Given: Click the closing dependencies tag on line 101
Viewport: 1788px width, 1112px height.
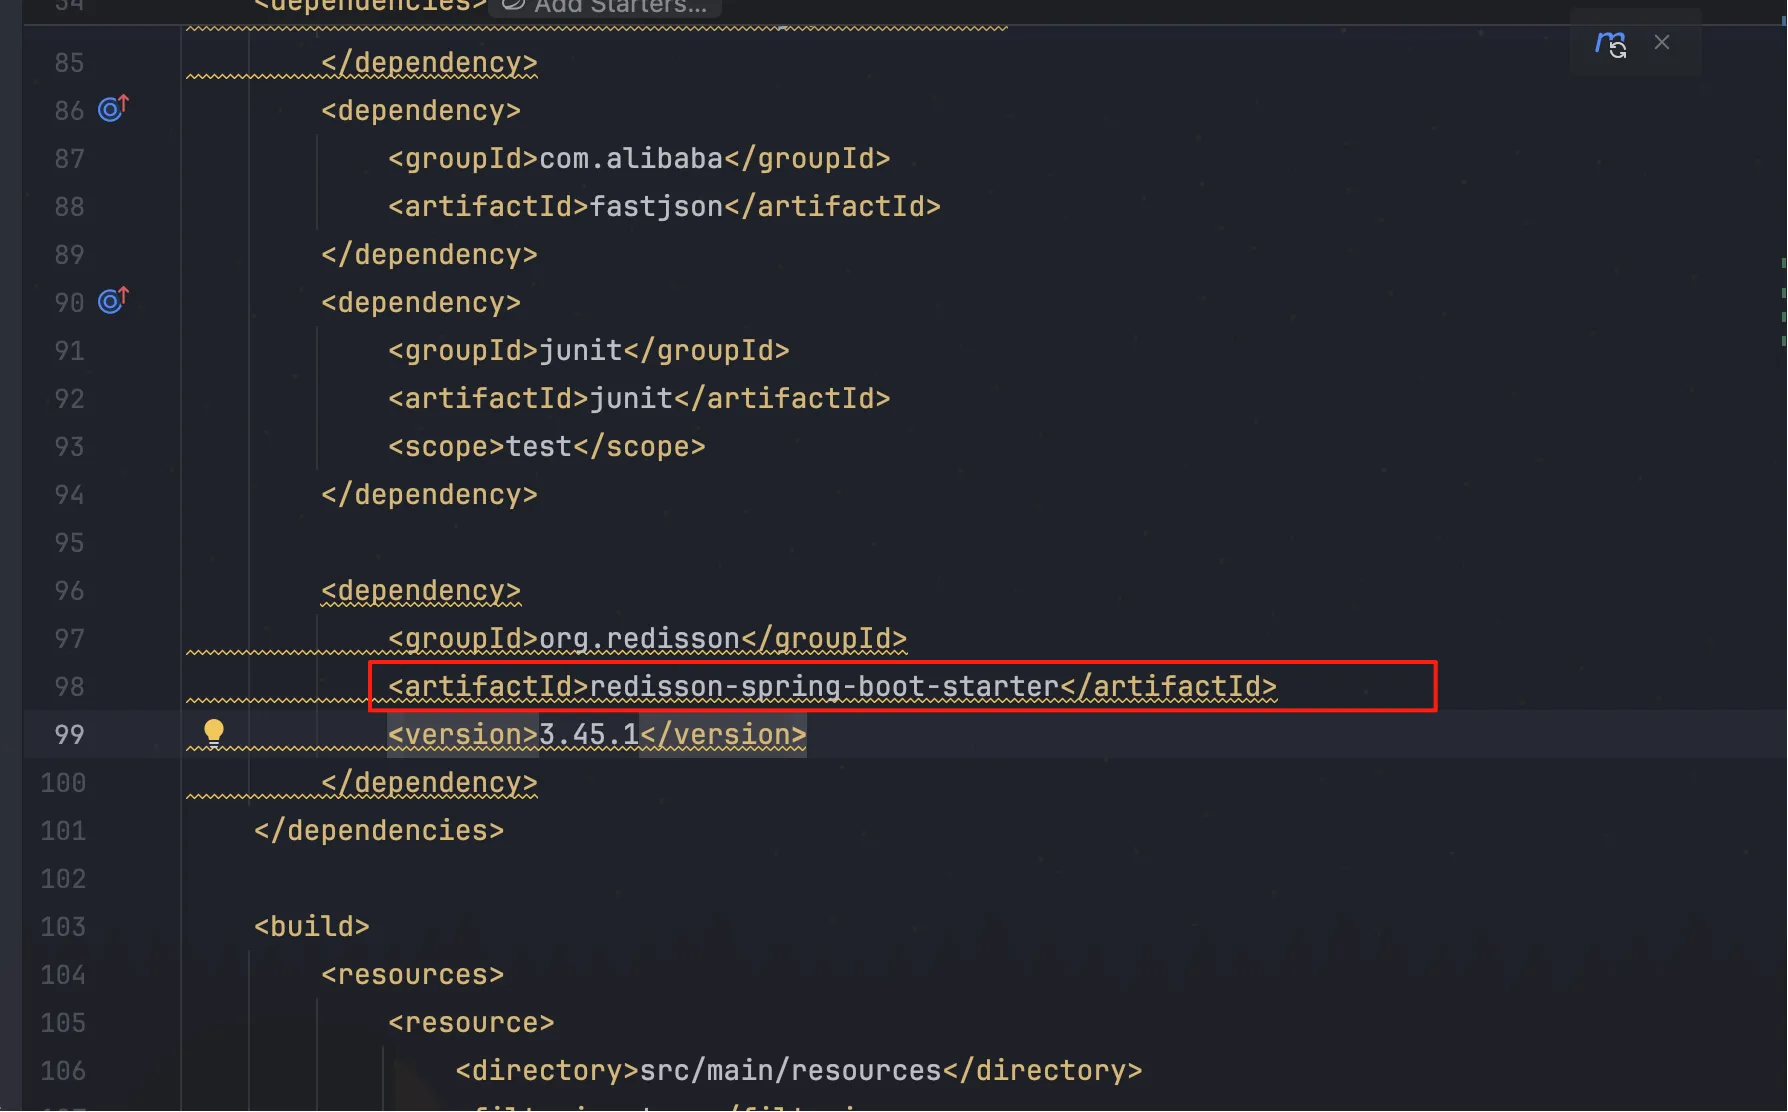Looking at the screenshot, I should 378,831.
